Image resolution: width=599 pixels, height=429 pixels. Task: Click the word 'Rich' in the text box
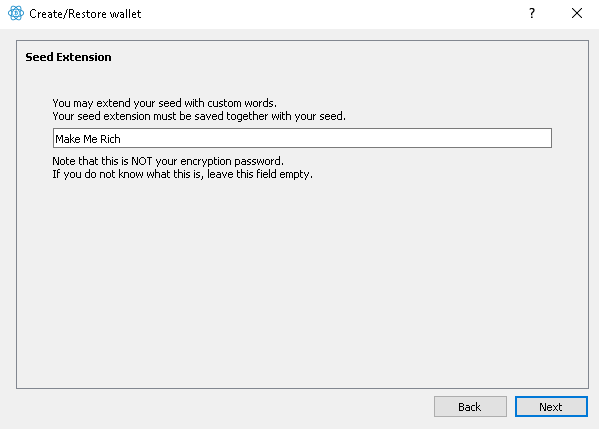coord(110,139)
